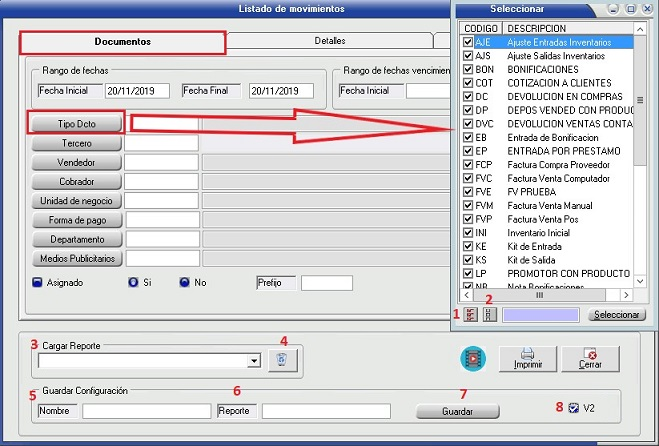This screenshot has width=659, height=446.
Task: Uncheck the FVP Factura Venta Pos checkbox
Action: coord(468,218)
